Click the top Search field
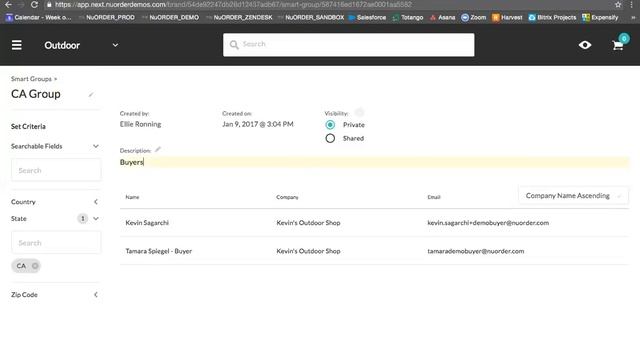Viewport: 640px width, 360px height. [349, 44]
